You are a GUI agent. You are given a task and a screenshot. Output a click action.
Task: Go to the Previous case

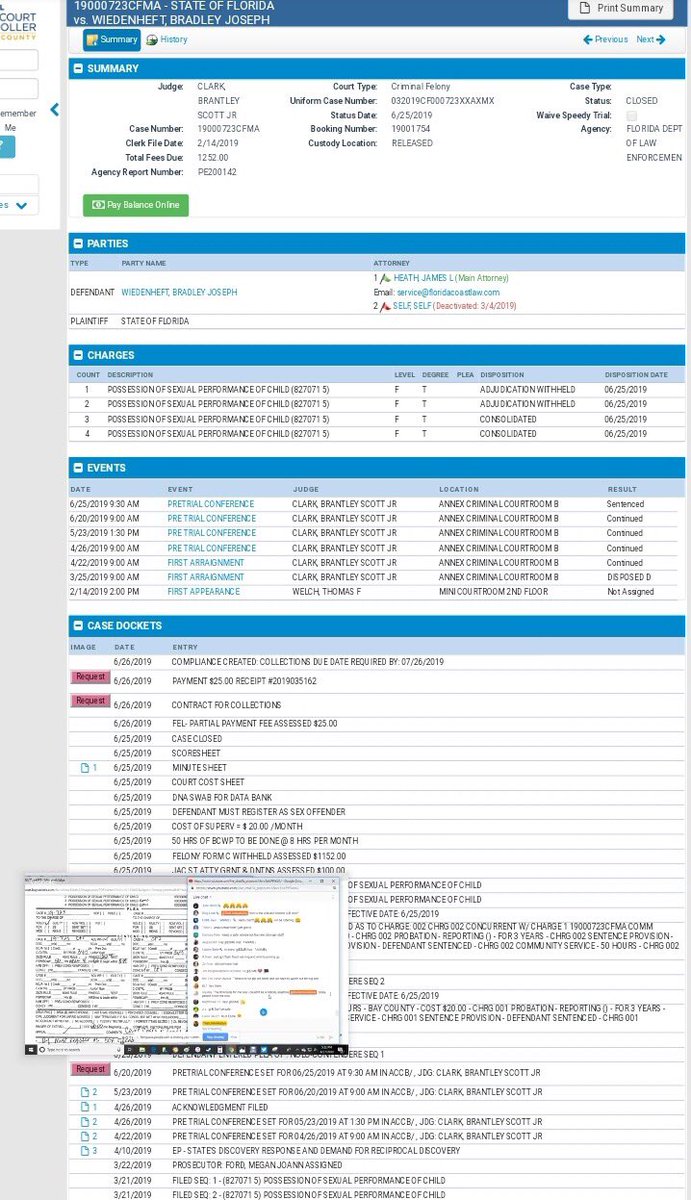pyautogui.click(x=605, y=40)
